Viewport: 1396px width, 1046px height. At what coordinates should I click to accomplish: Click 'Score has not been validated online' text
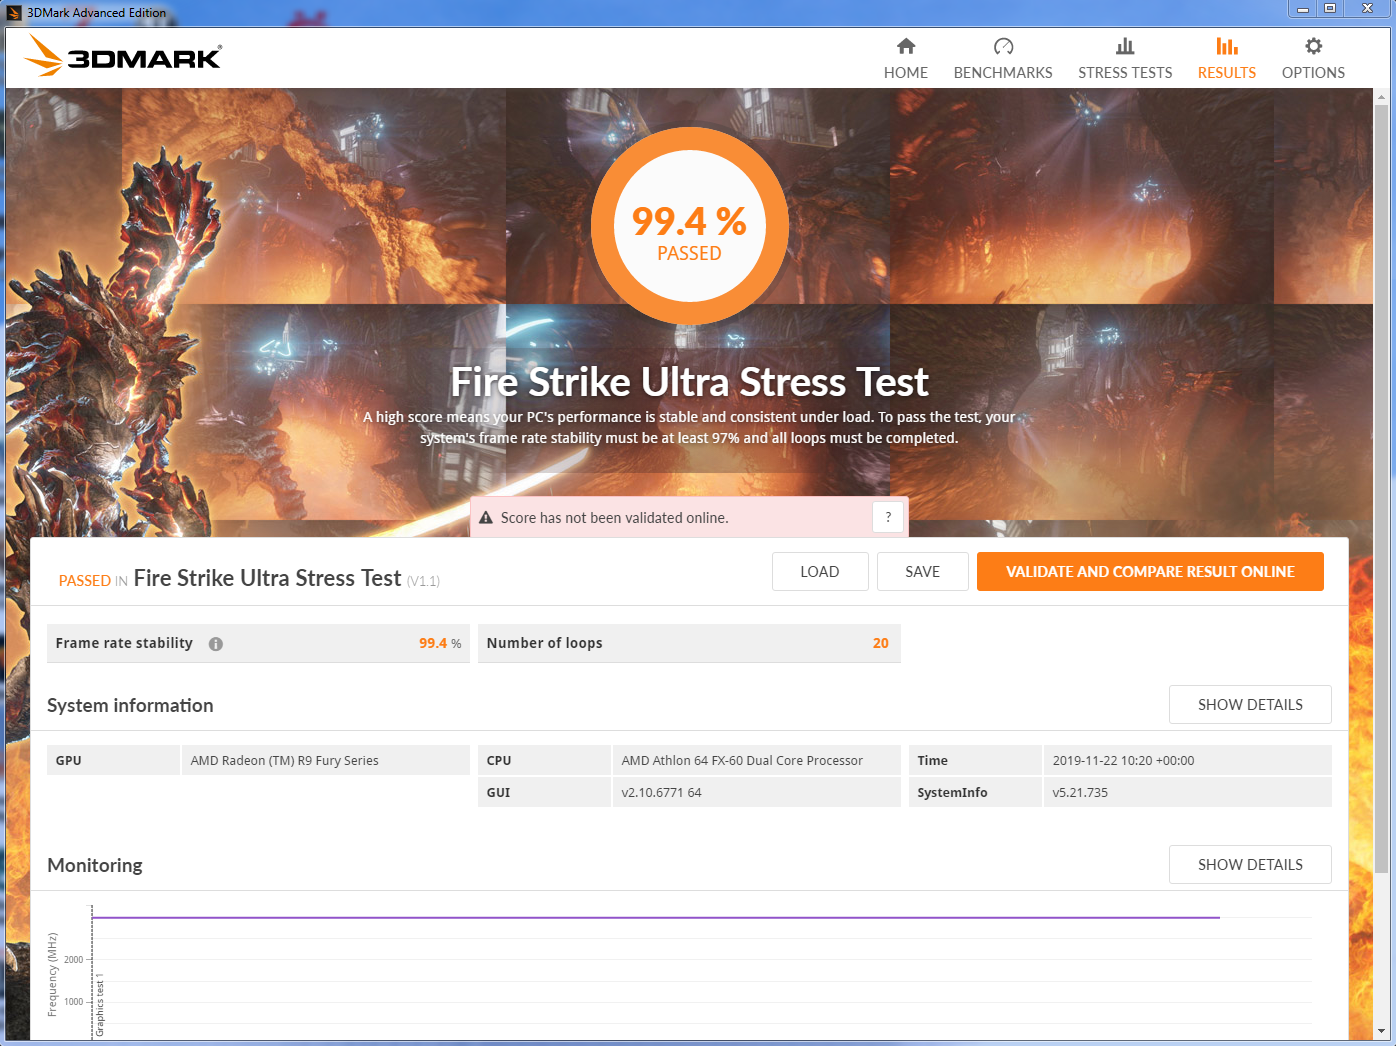pyautogui.click(x=614, y=518)
